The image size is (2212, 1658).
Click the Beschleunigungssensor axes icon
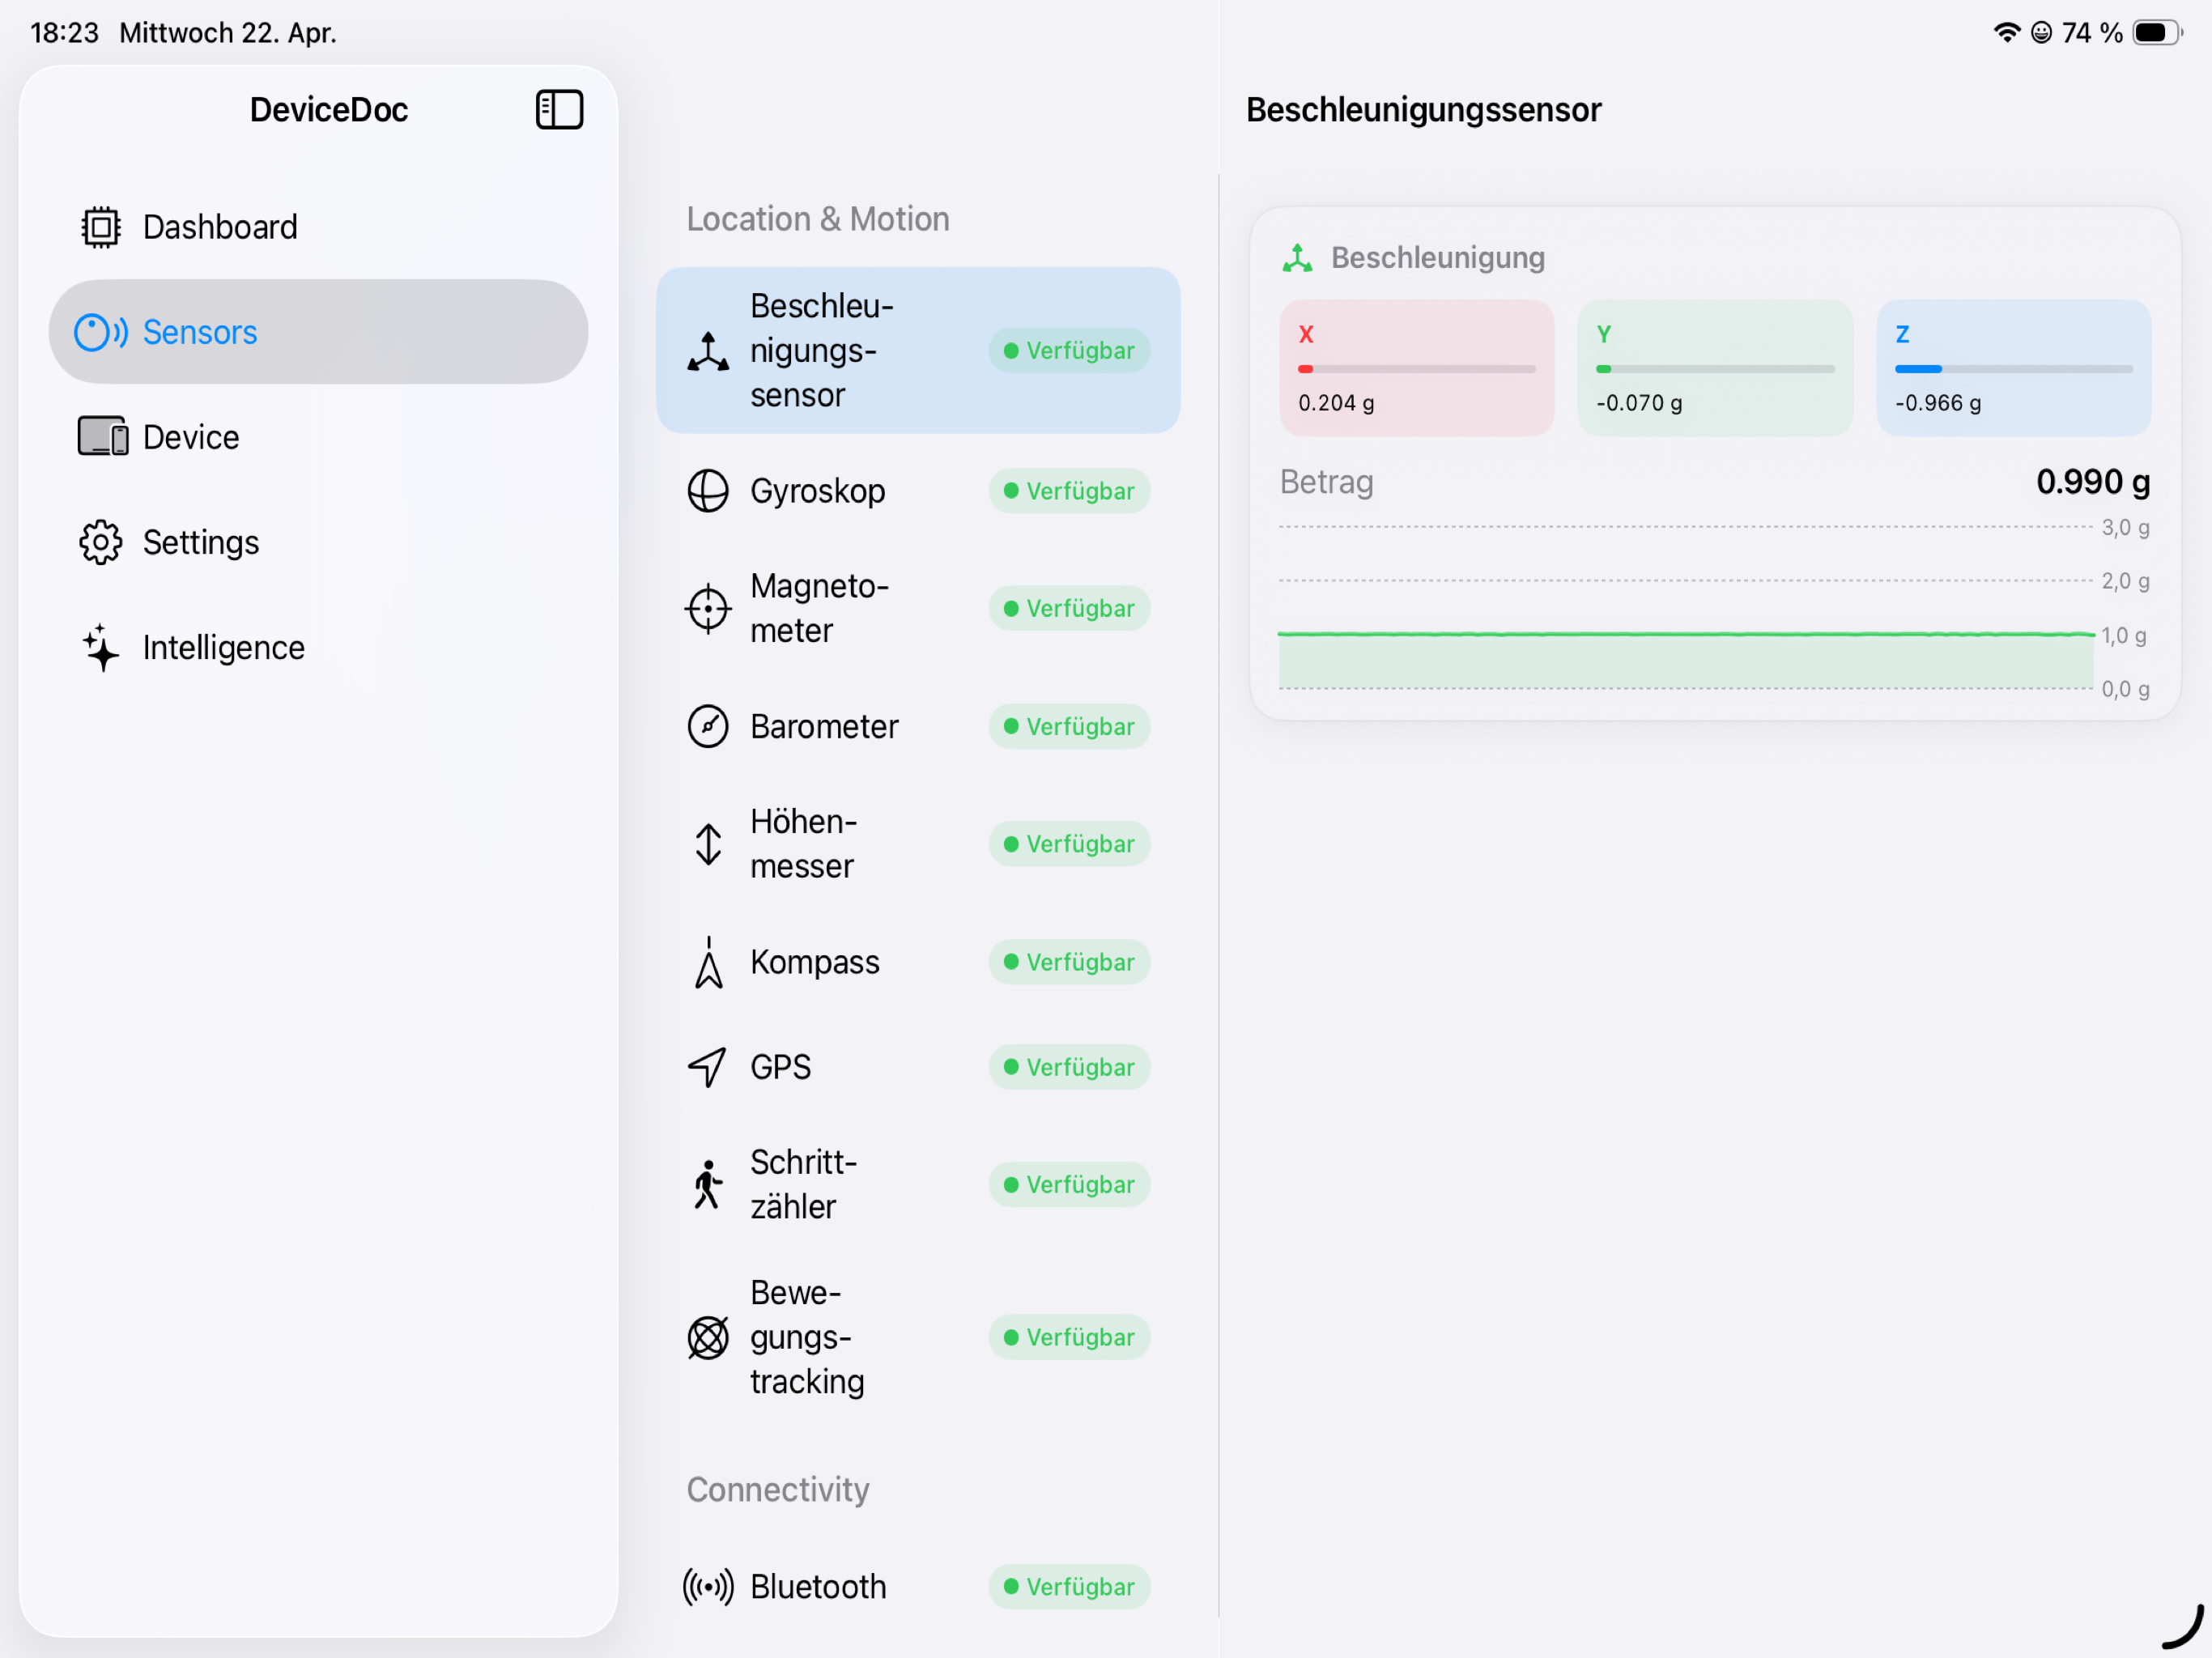pos(708,351)
